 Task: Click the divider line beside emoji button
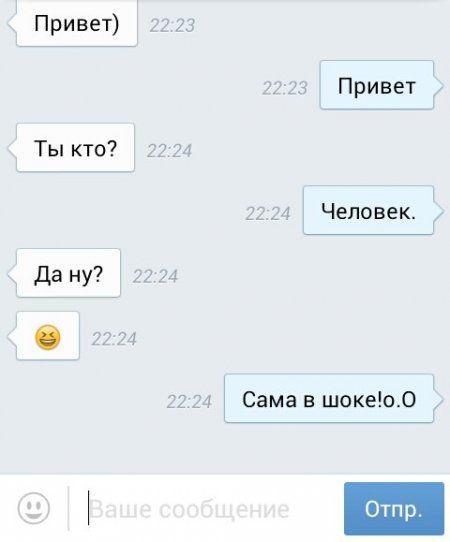coord(68,508)
